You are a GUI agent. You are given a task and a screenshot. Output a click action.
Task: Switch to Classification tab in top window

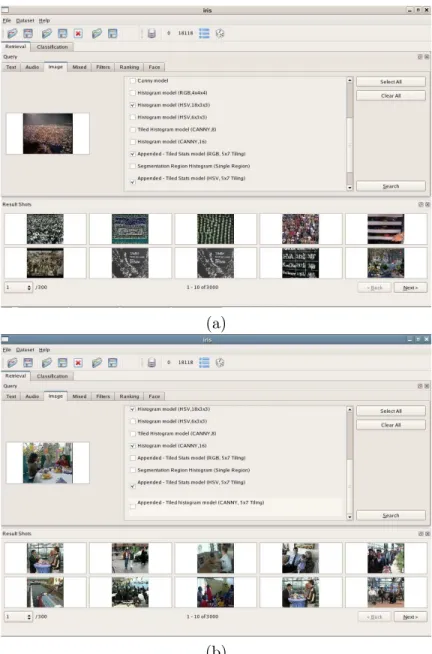(52, 47)
